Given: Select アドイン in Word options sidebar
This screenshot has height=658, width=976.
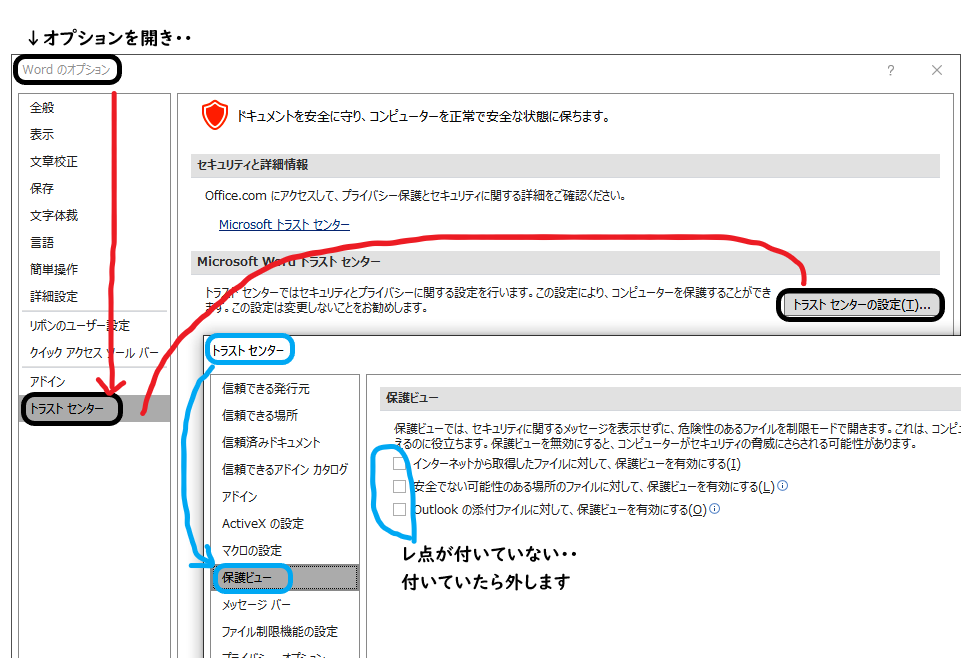Looking at the screenshot, I should 47,382.
